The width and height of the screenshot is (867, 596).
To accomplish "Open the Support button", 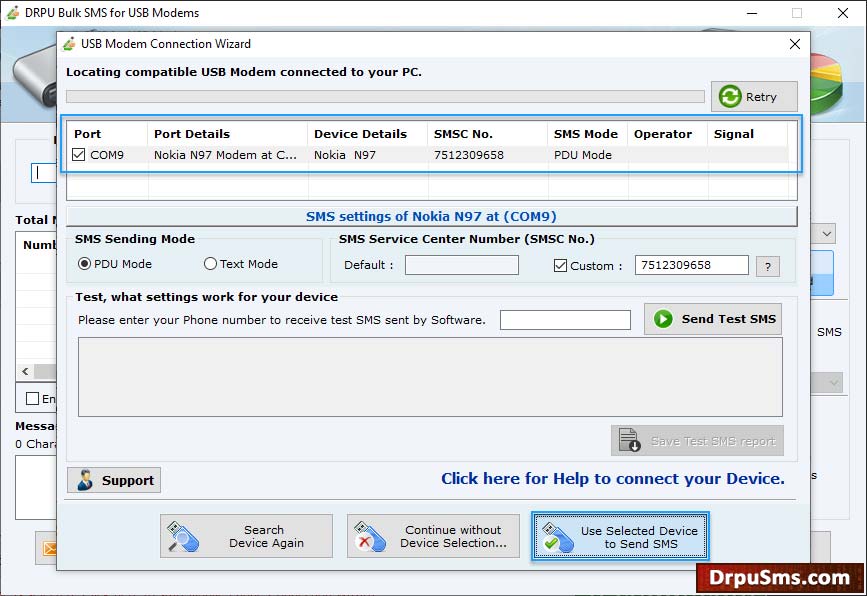I will click(x=114, y=480).
